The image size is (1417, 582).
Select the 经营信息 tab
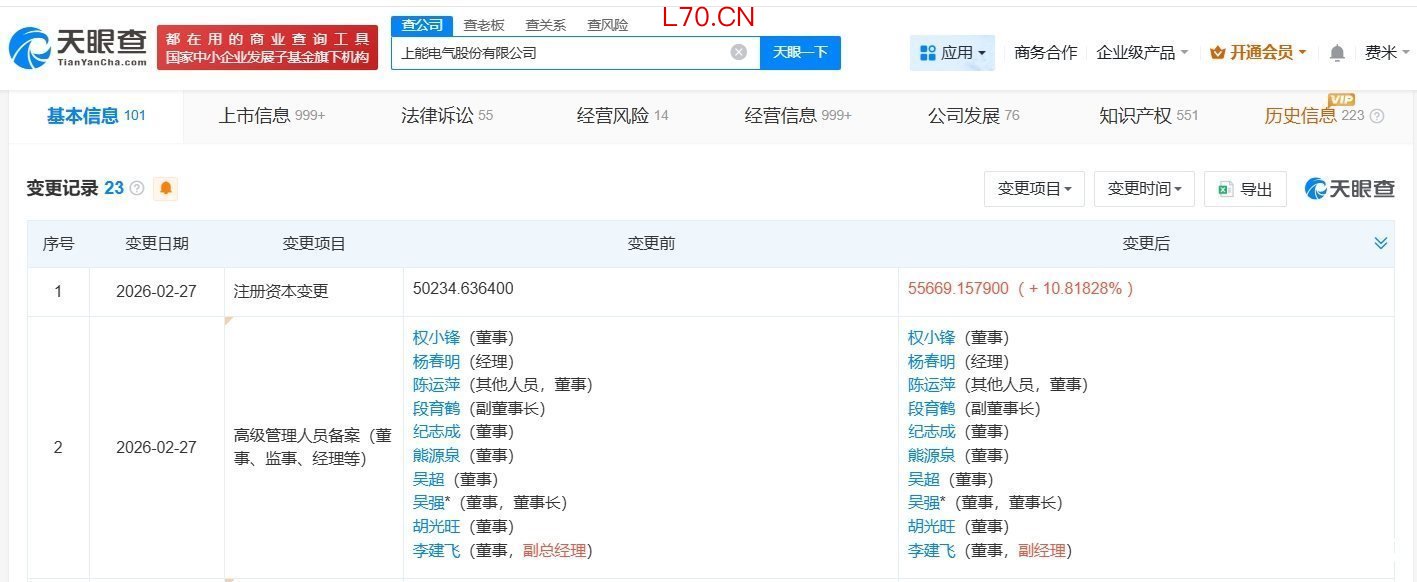pos(798,116)
